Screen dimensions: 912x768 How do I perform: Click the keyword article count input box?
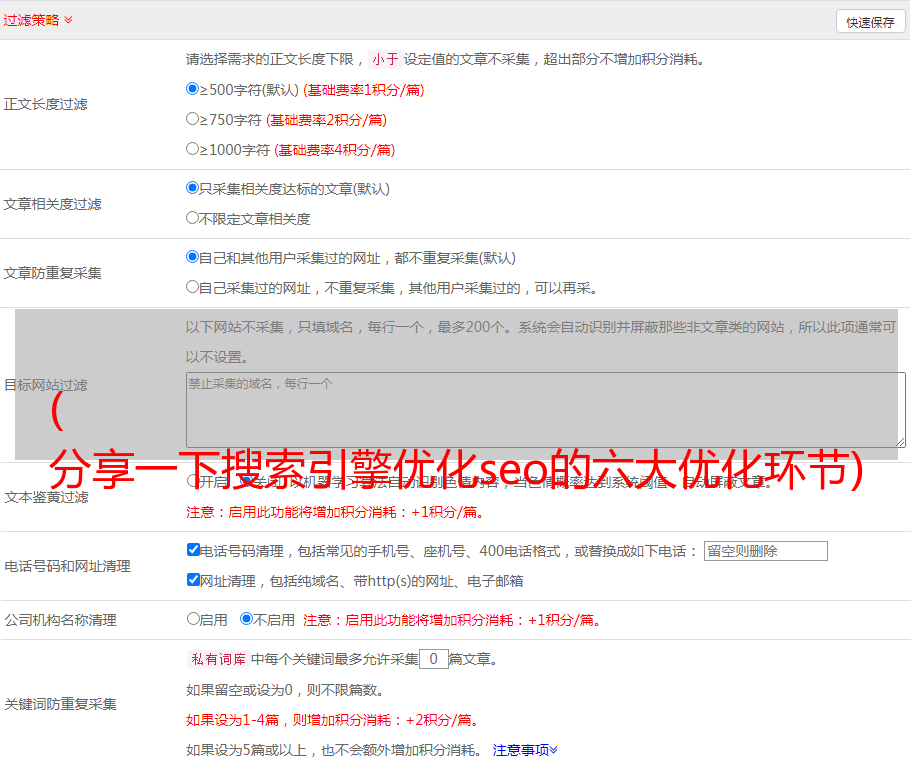433,659
